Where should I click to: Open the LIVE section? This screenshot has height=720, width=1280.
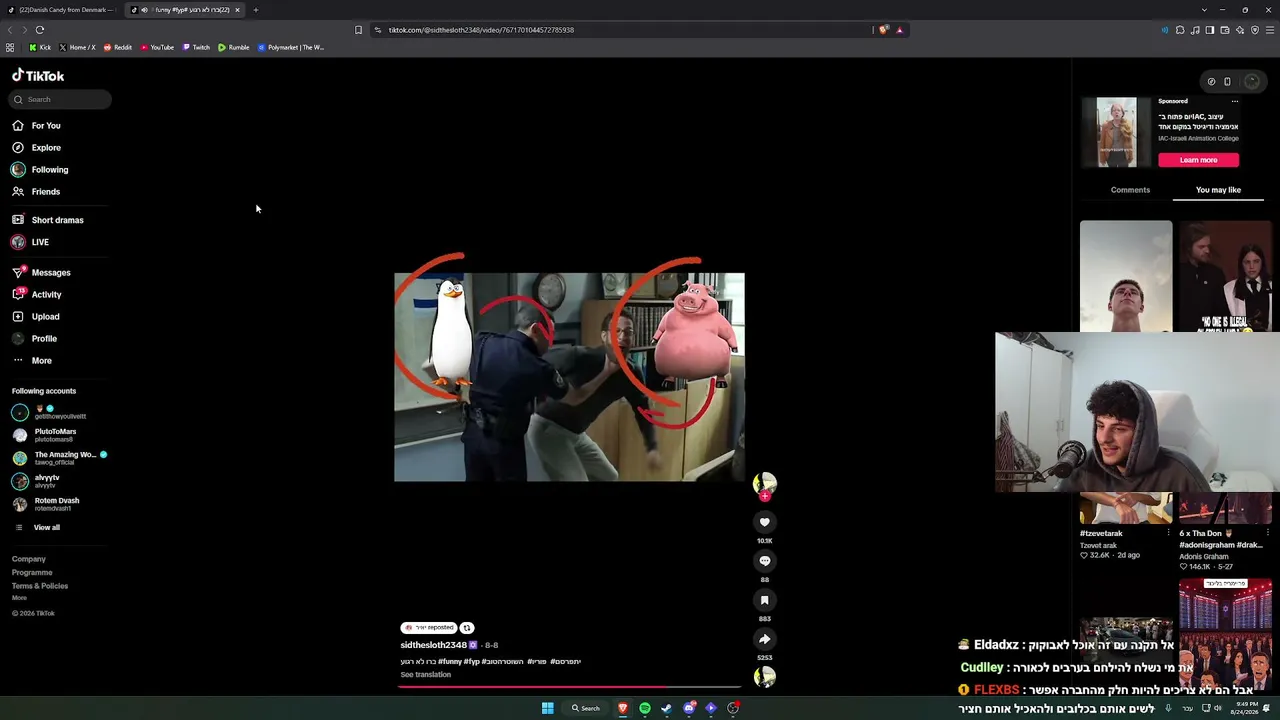coord(31,242)
